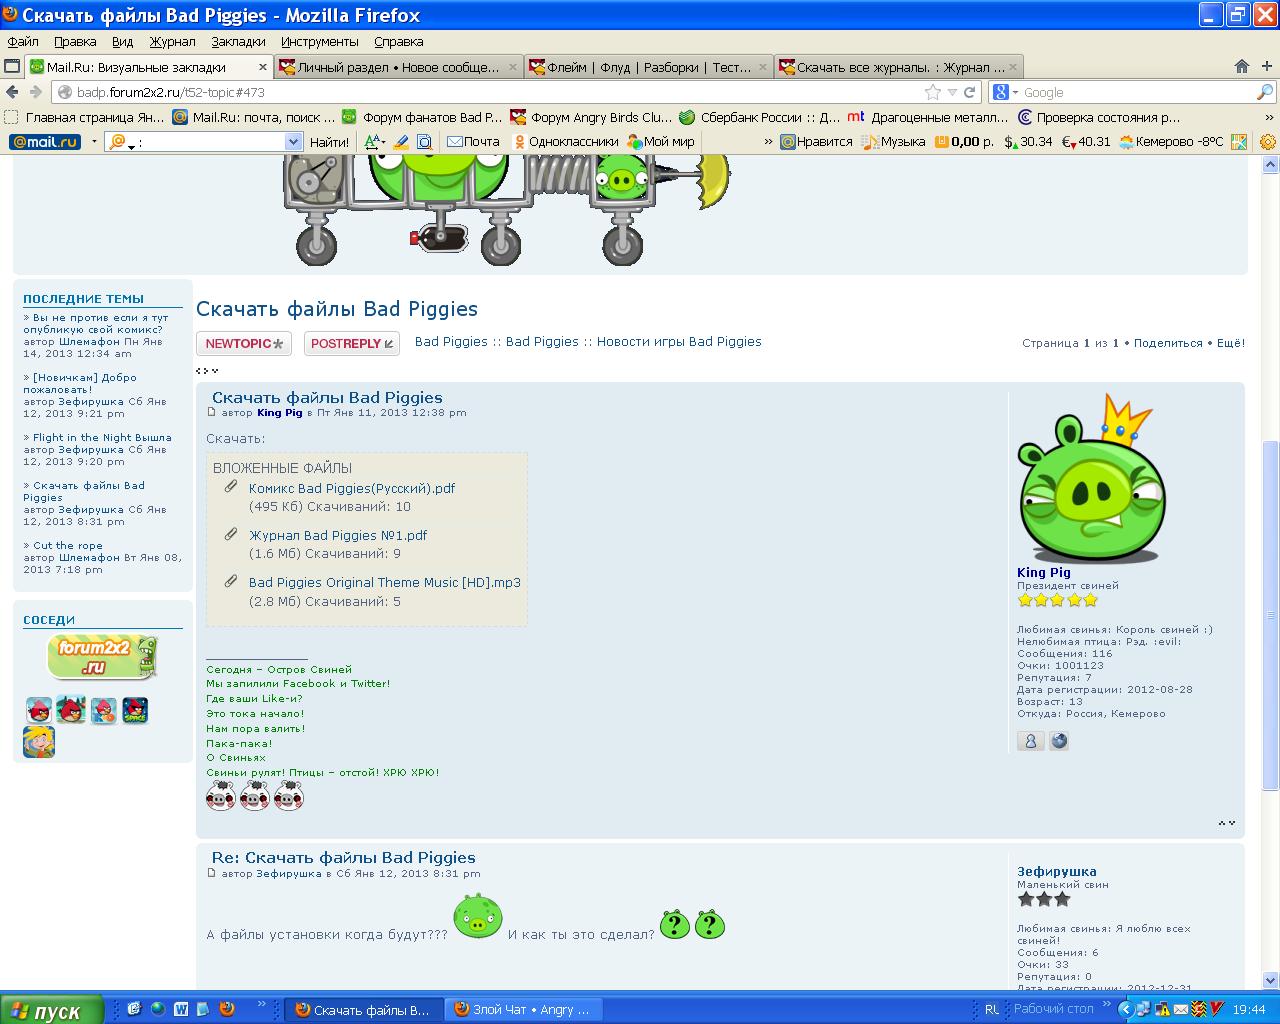
Task: Open the Mail.ru search field dropdown arrow
Action: pos(293,142)
